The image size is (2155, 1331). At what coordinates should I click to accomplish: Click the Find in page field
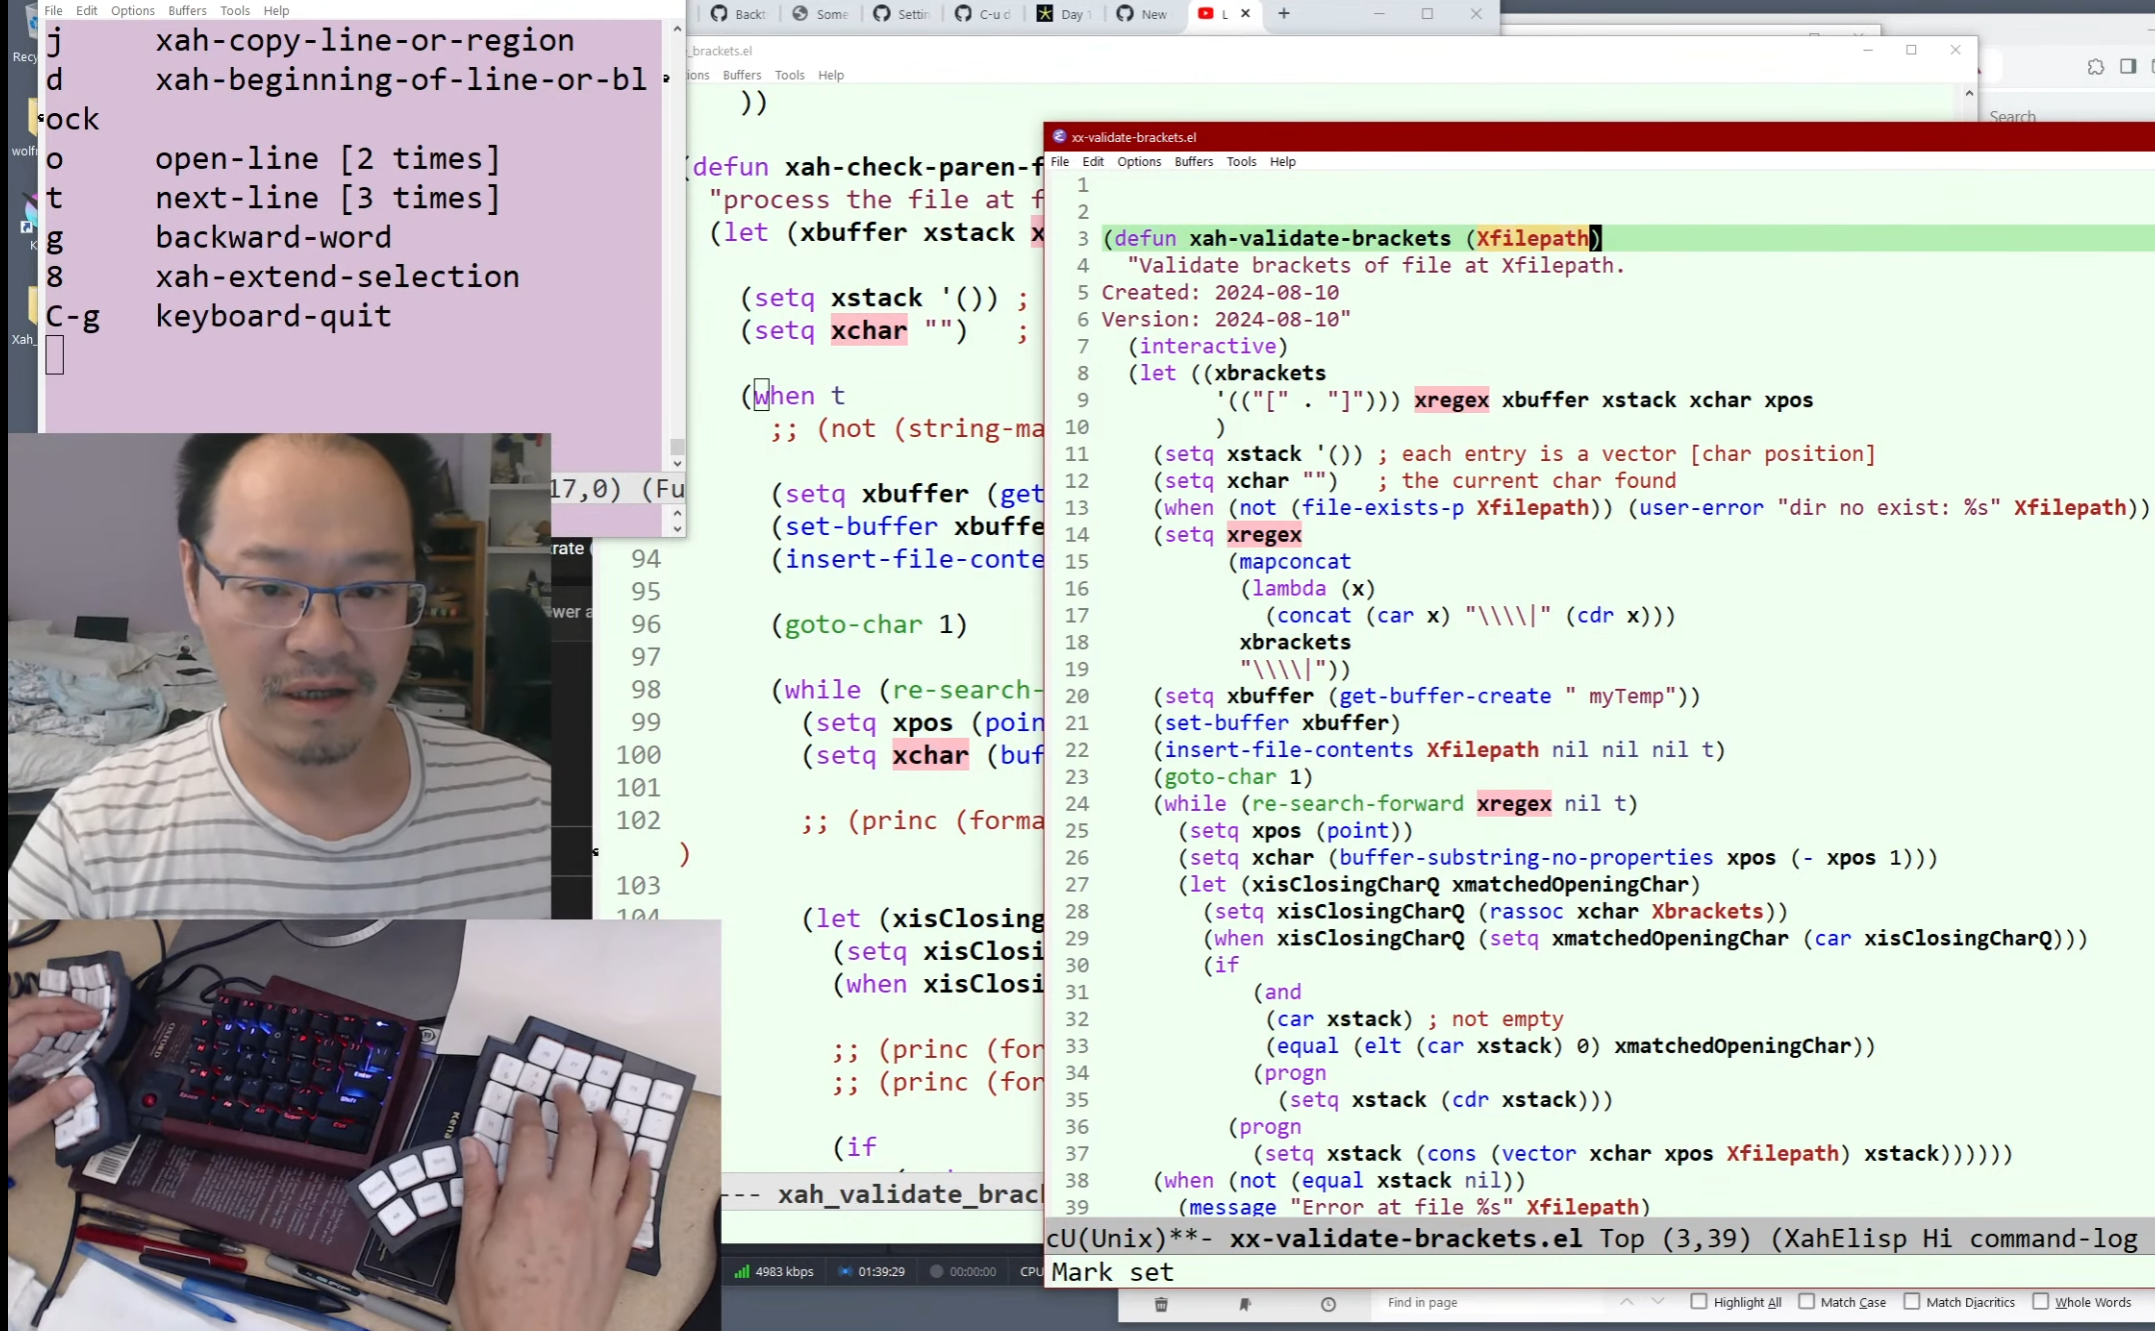click(x=1490, y=1302)
